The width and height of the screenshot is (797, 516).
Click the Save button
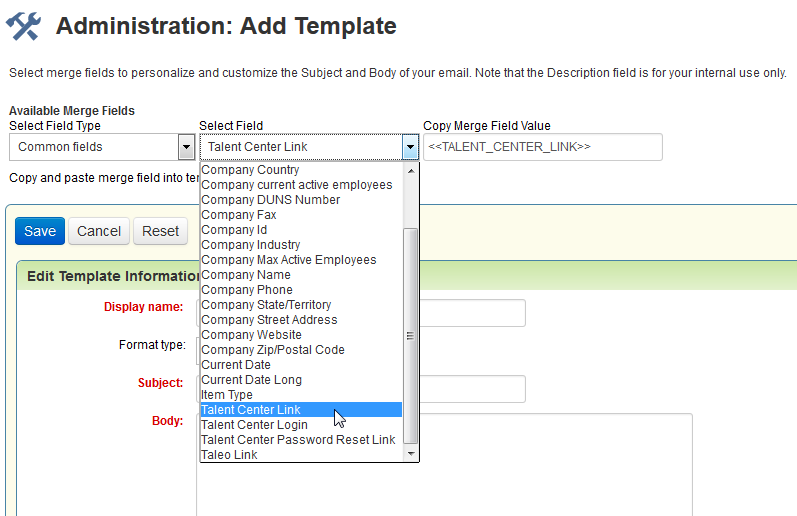[x=40, y=231]
